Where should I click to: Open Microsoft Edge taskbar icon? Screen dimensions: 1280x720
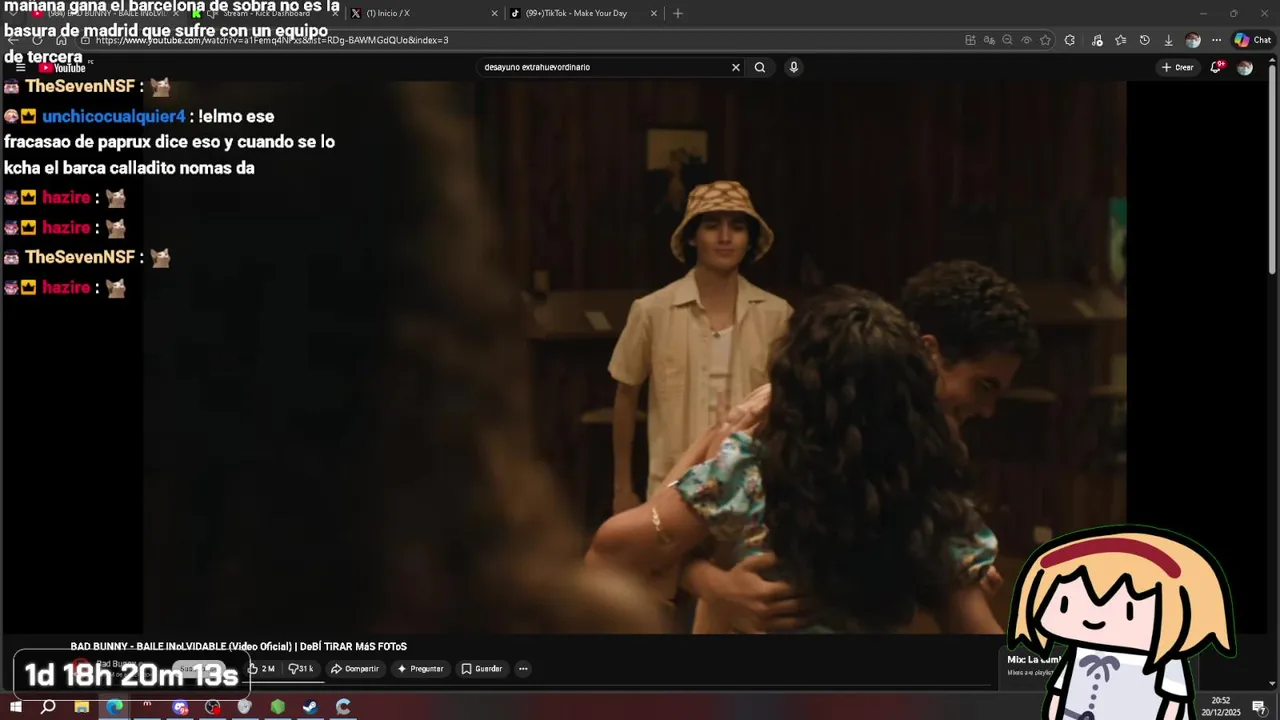click(115, 707)
